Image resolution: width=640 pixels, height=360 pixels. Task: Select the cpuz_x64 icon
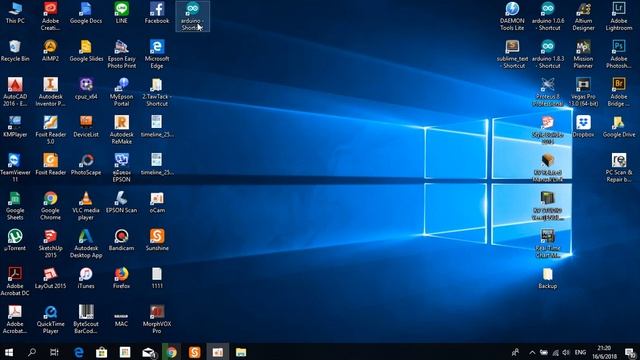point(86,89)
